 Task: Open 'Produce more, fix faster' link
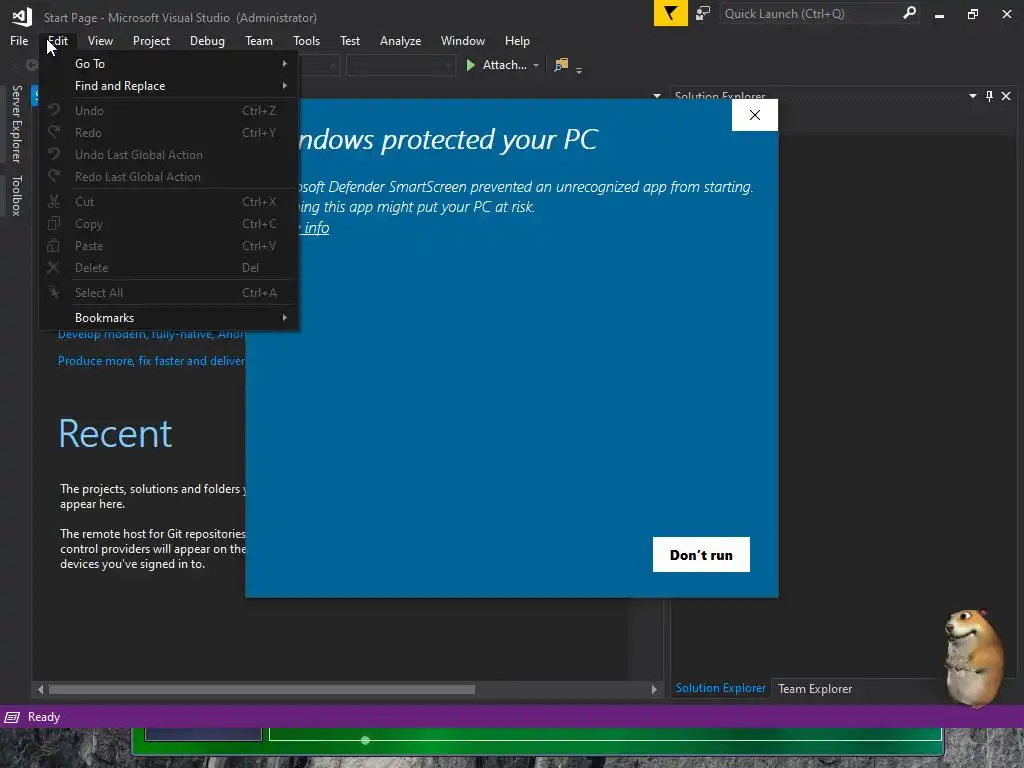[152, 361]
